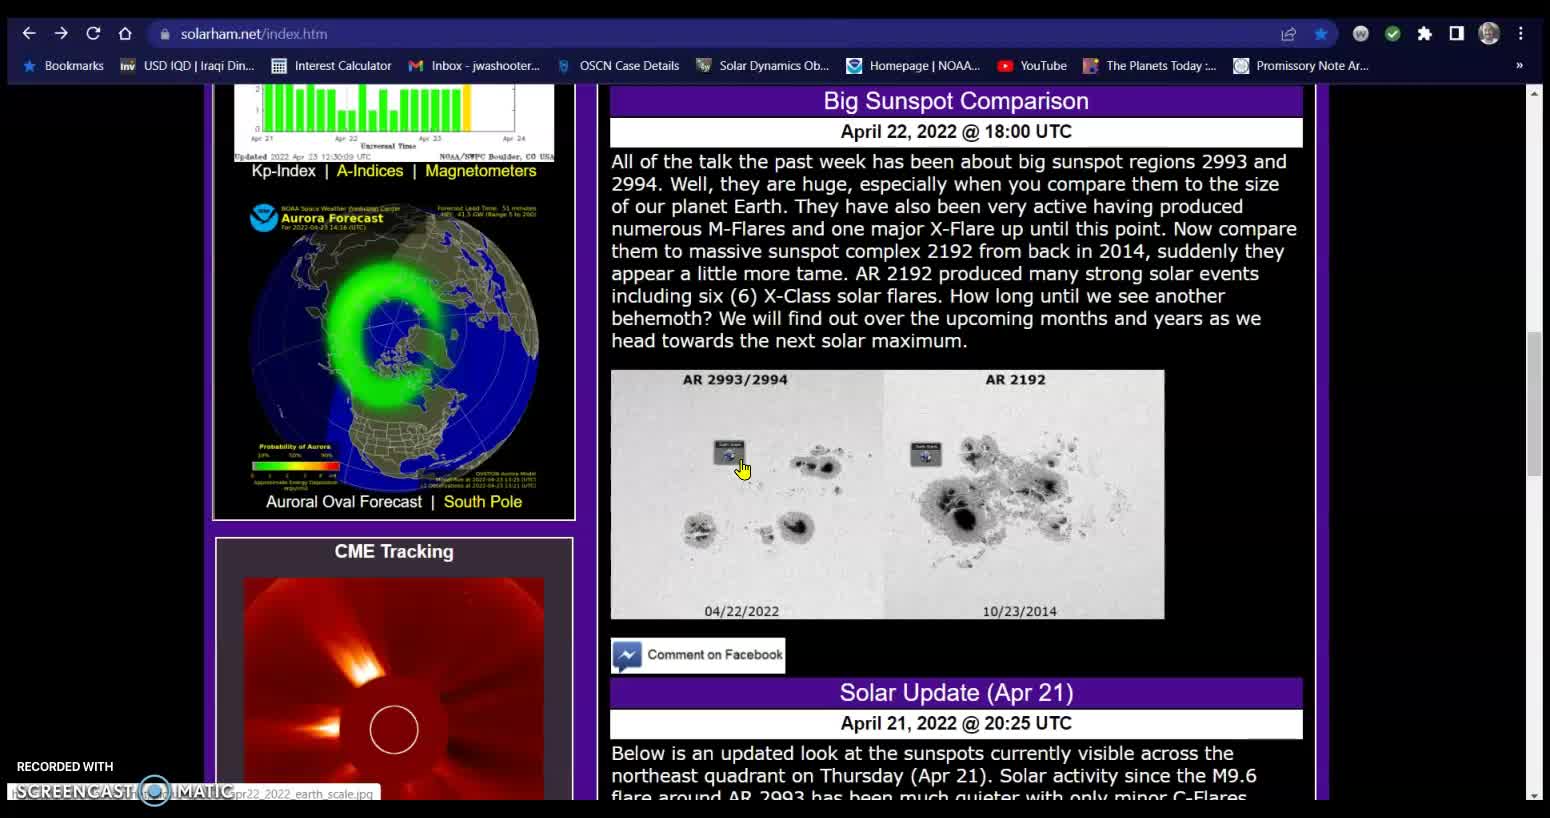Click the scrollbar down arrow
The image size is (1550, 818).
[1535, 795]
